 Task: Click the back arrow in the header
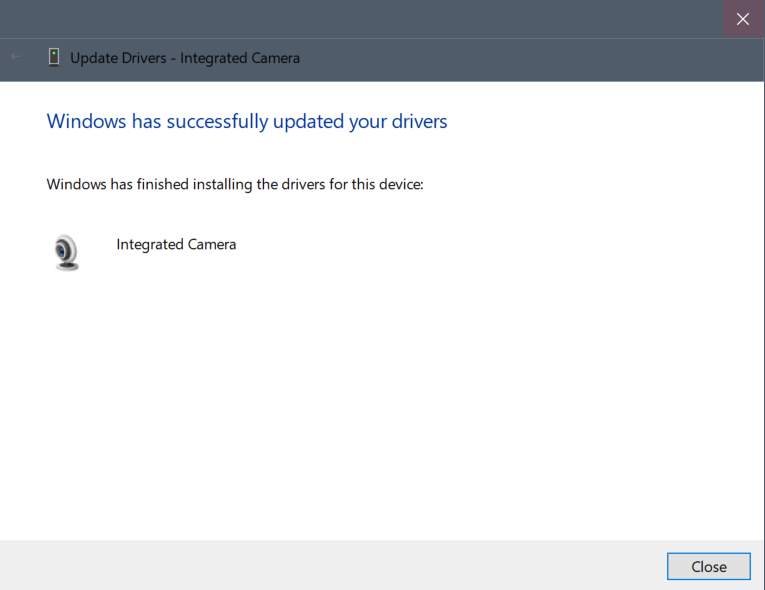coord(16,57)
